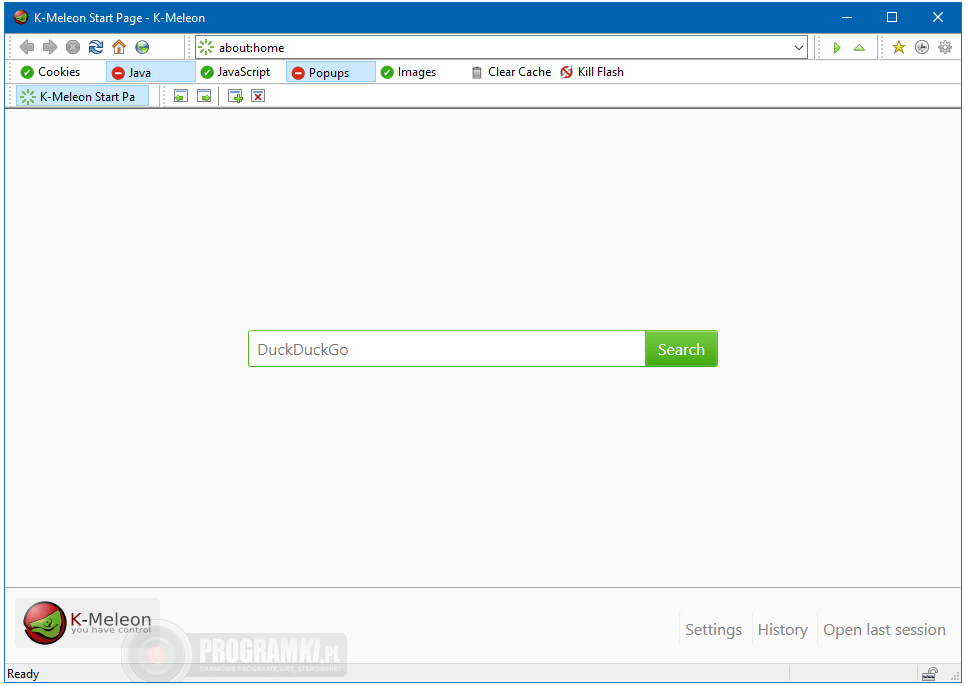
Task: Switch to next tab using tab-right icon
Action: point(204,97)
